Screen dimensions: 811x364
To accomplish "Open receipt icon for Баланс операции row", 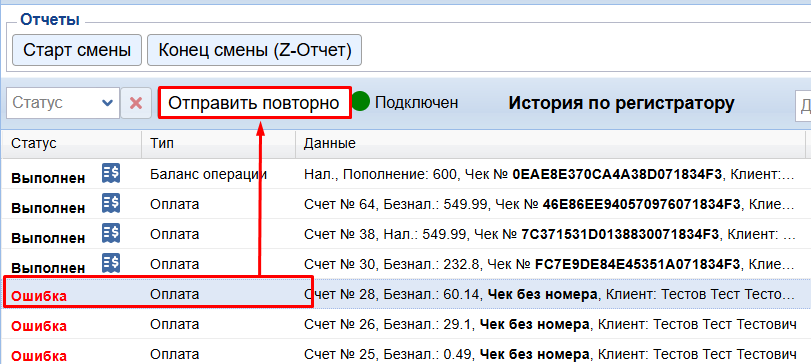I will pos(111,172).
